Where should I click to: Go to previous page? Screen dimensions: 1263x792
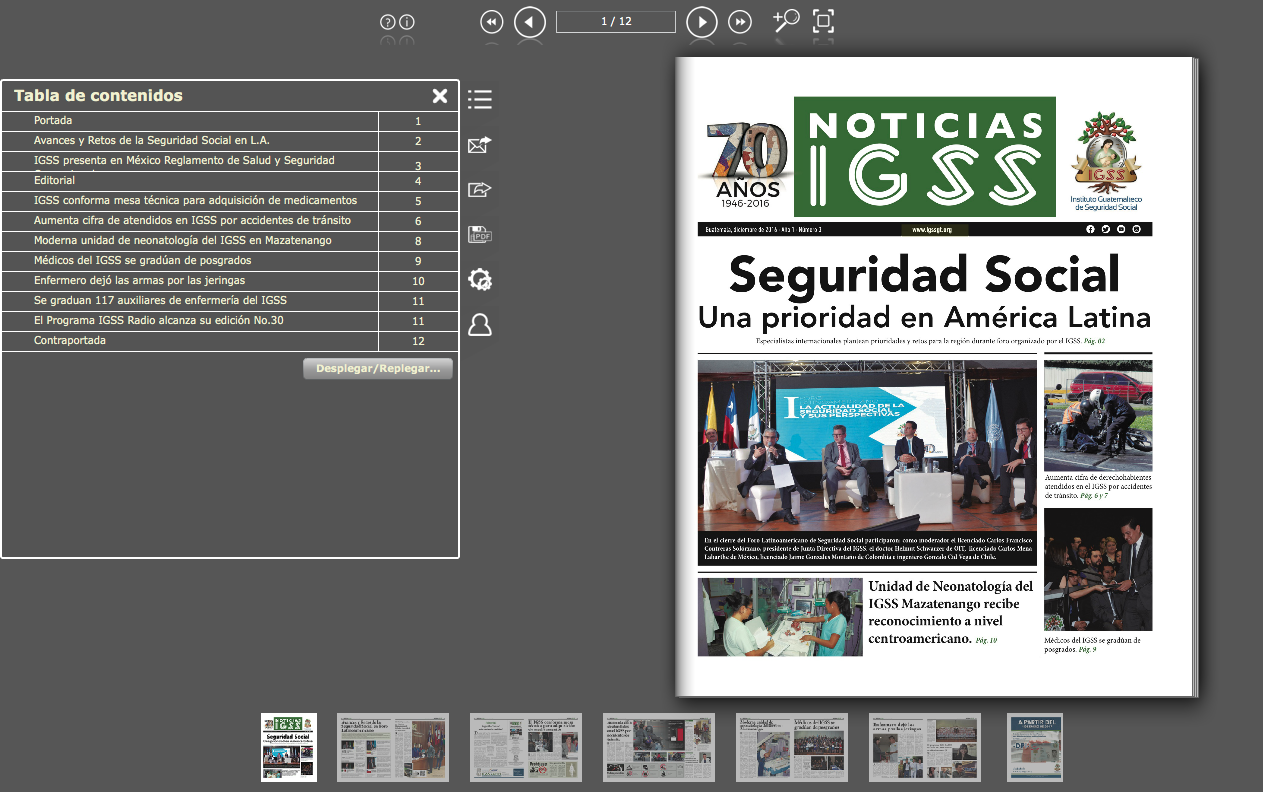coord(530,22)
